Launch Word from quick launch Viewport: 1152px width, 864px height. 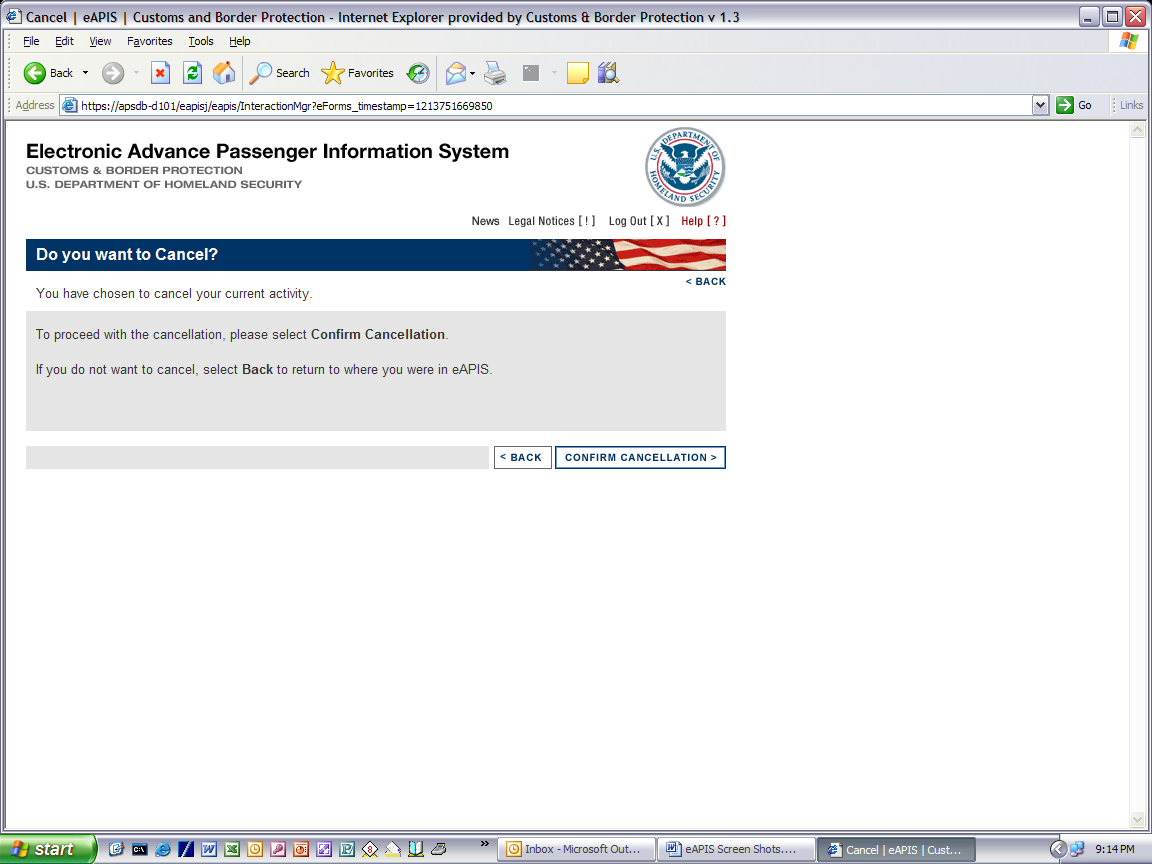(209, 849)
